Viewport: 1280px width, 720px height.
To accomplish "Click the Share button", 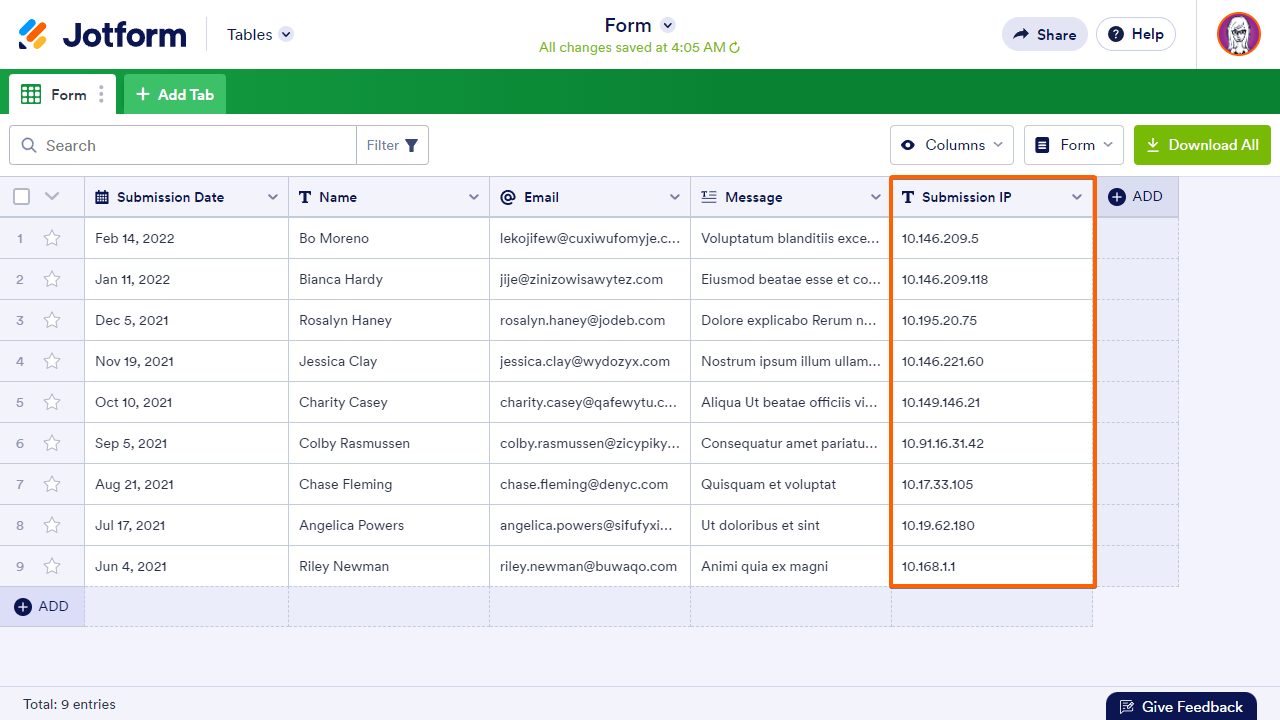I will click(1044, 34).
